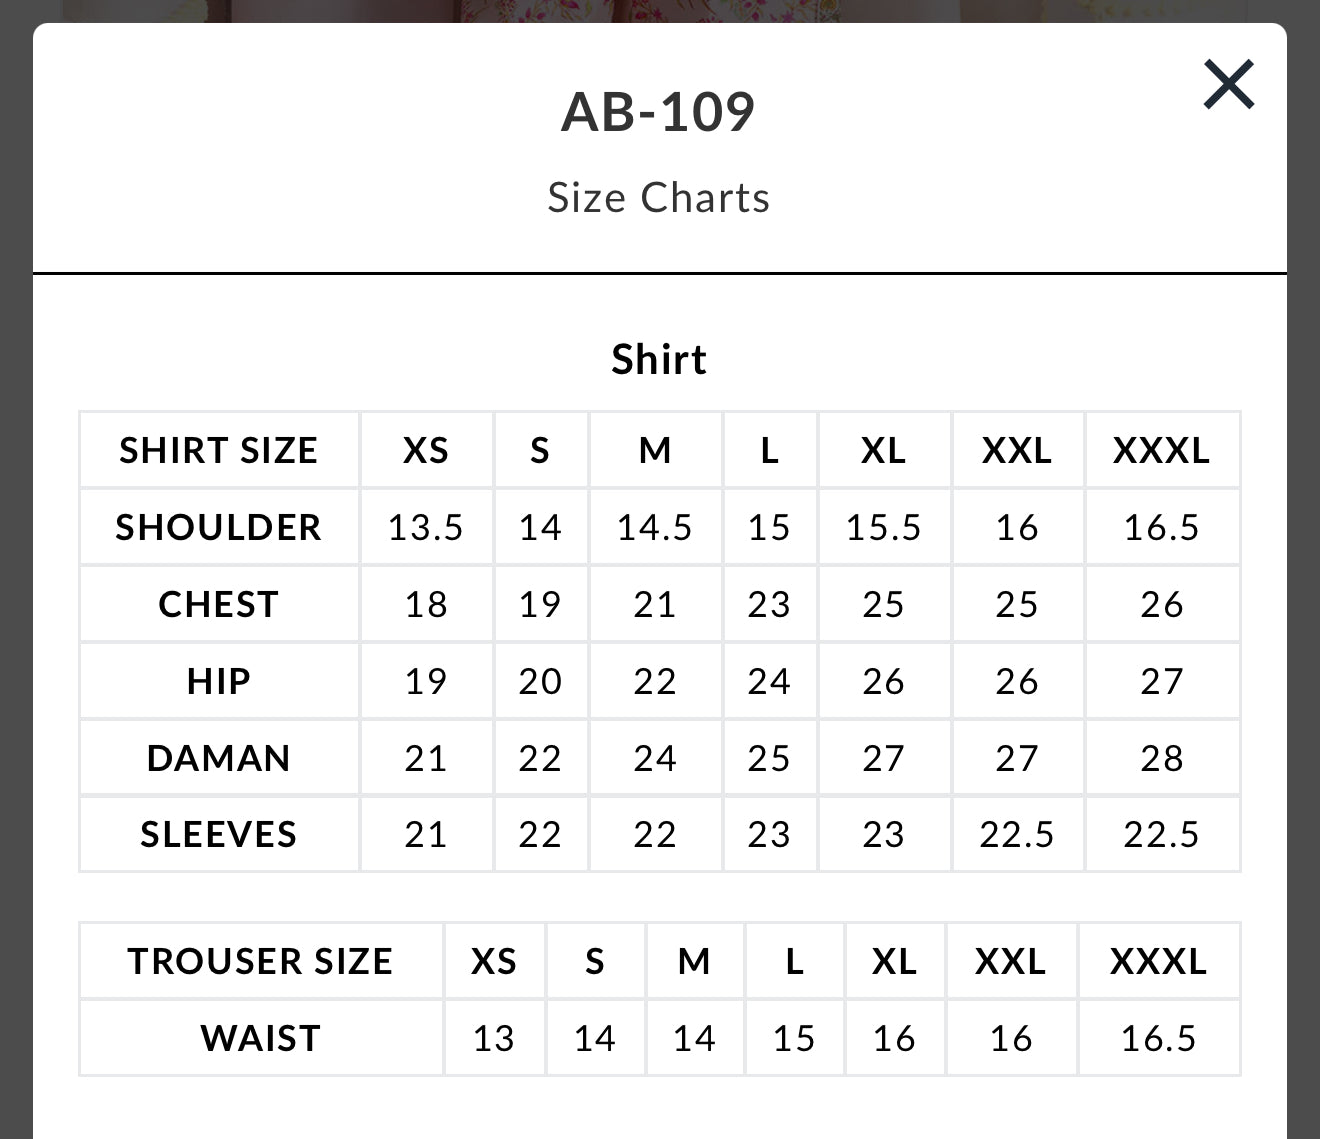Viewport: 1320px width, 1139px height.
Task: Select the HIP row label
Action: pyautogui.click(x=219, y=681)
